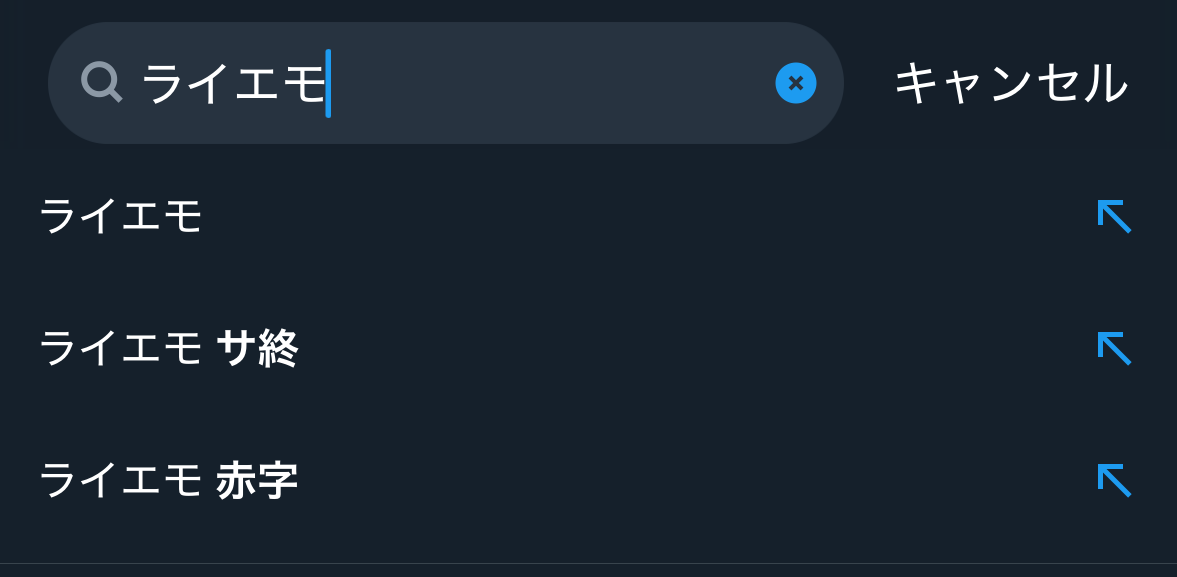The height and width of the screenshot is (577, 1177).
Task: Click the magnifying glass search icon
Action: click(101, 83)
